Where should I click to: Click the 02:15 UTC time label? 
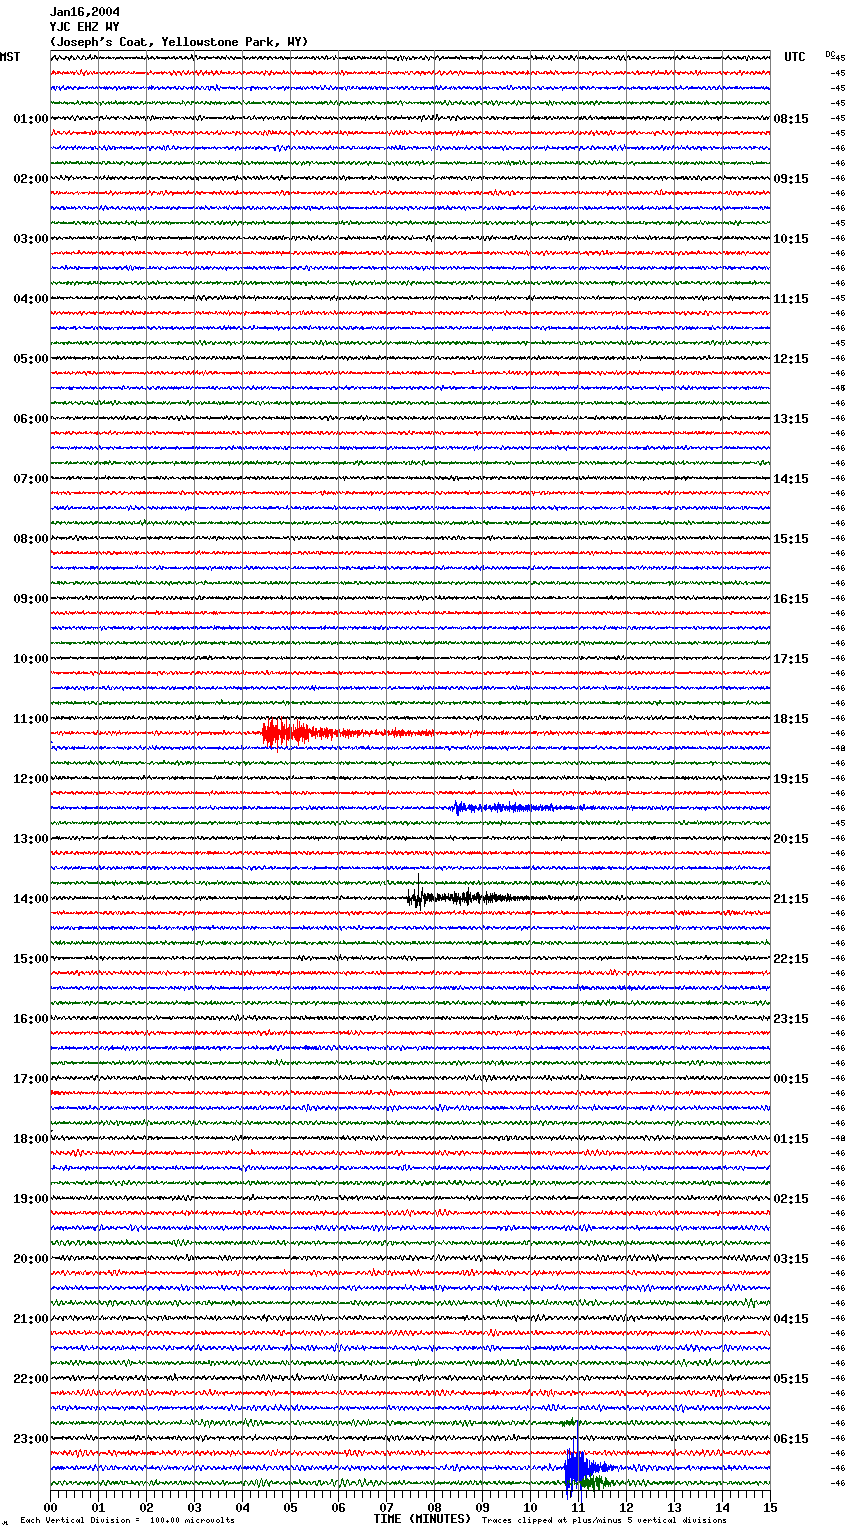791,1199
